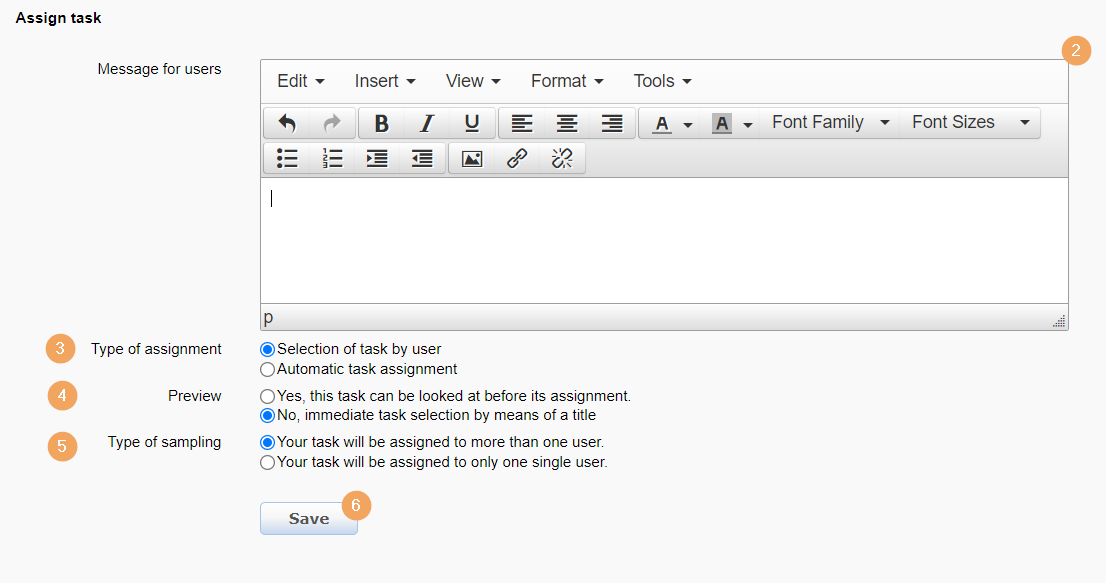This screenshot has height=583, width=1106.
Task: Toggle Bold formatting in editor toolbar
Action: pyautogui.click(x=381, y=123)
